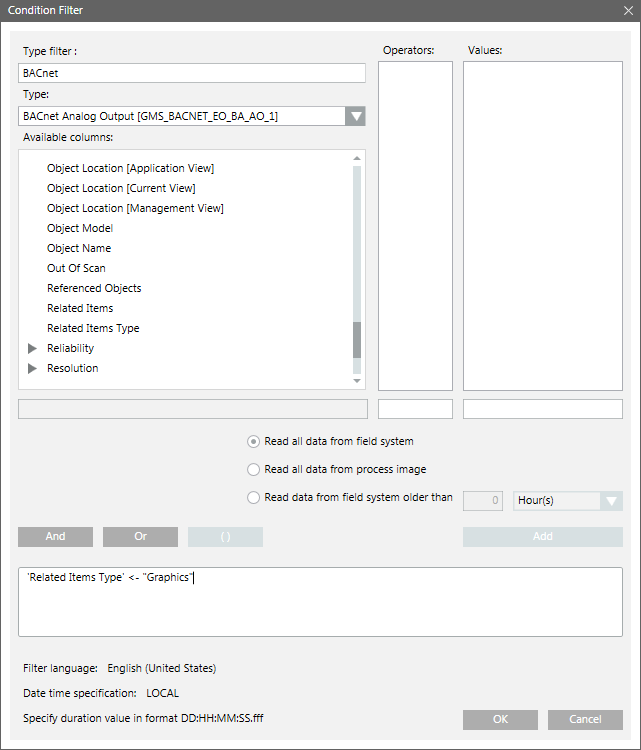Screen dimensions: 641x750
Task: Expand the Reliability column node
Action: (x=32, y=348)
